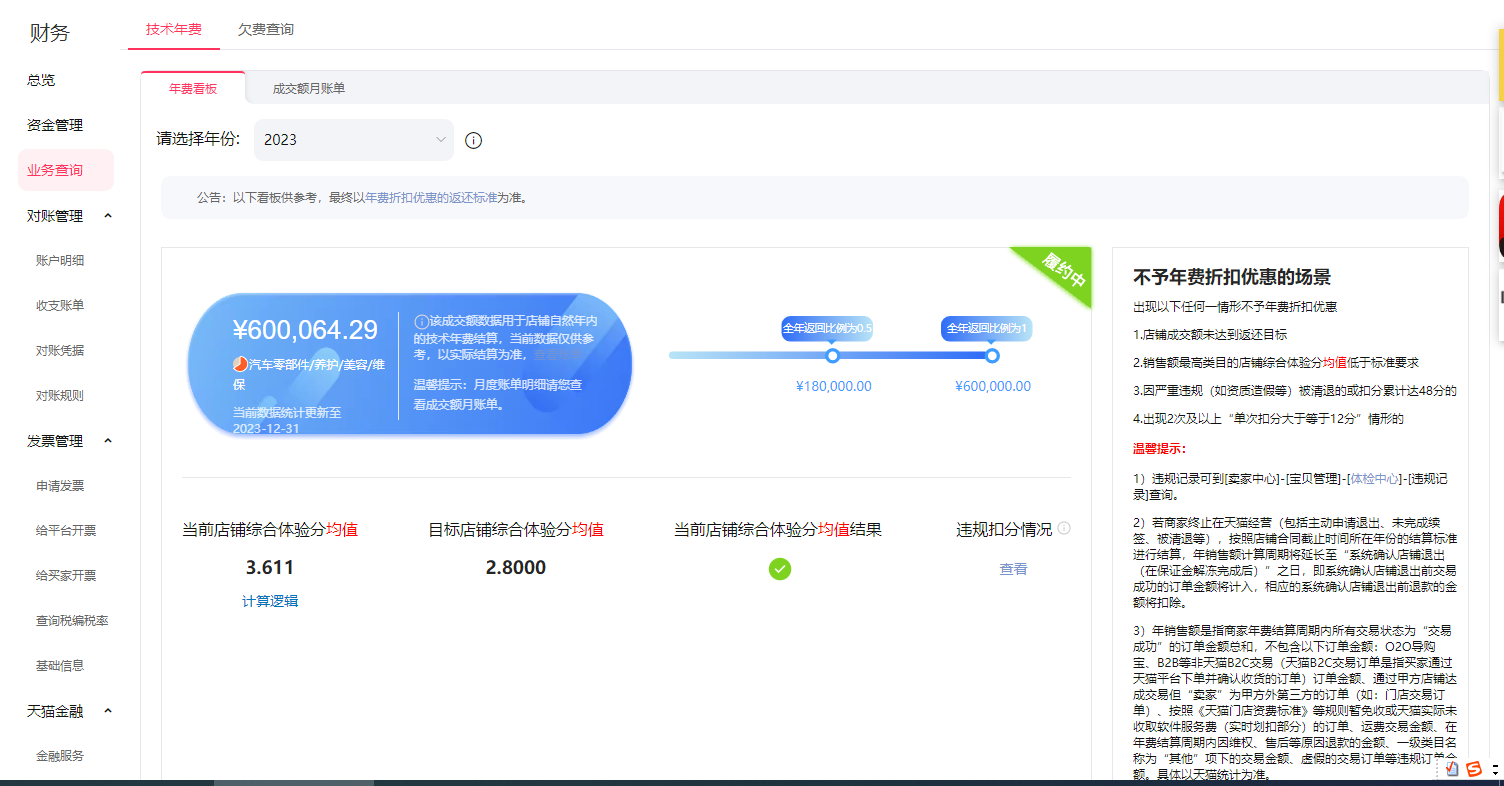The image size is (1504, 786).
Task: Click the 不予年费折扣优惠的场景 heading
Action: coord(1232,277)
